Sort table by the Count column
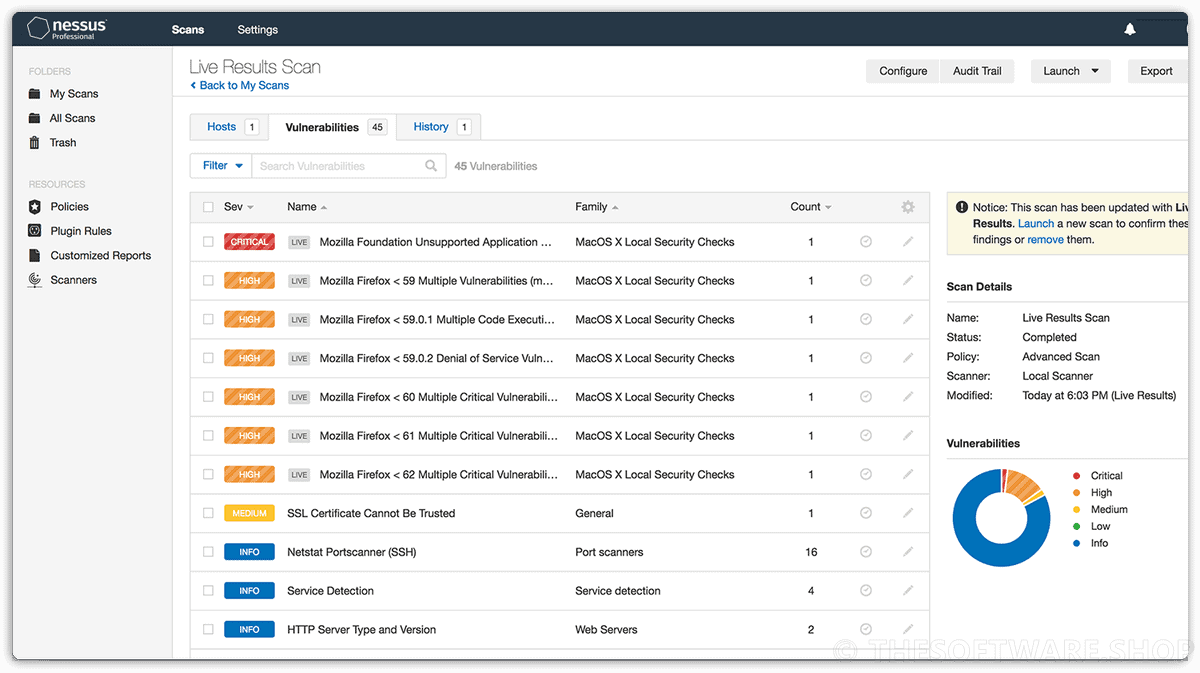Viewport: 1200px width, 673px height. tap(811, 207)
